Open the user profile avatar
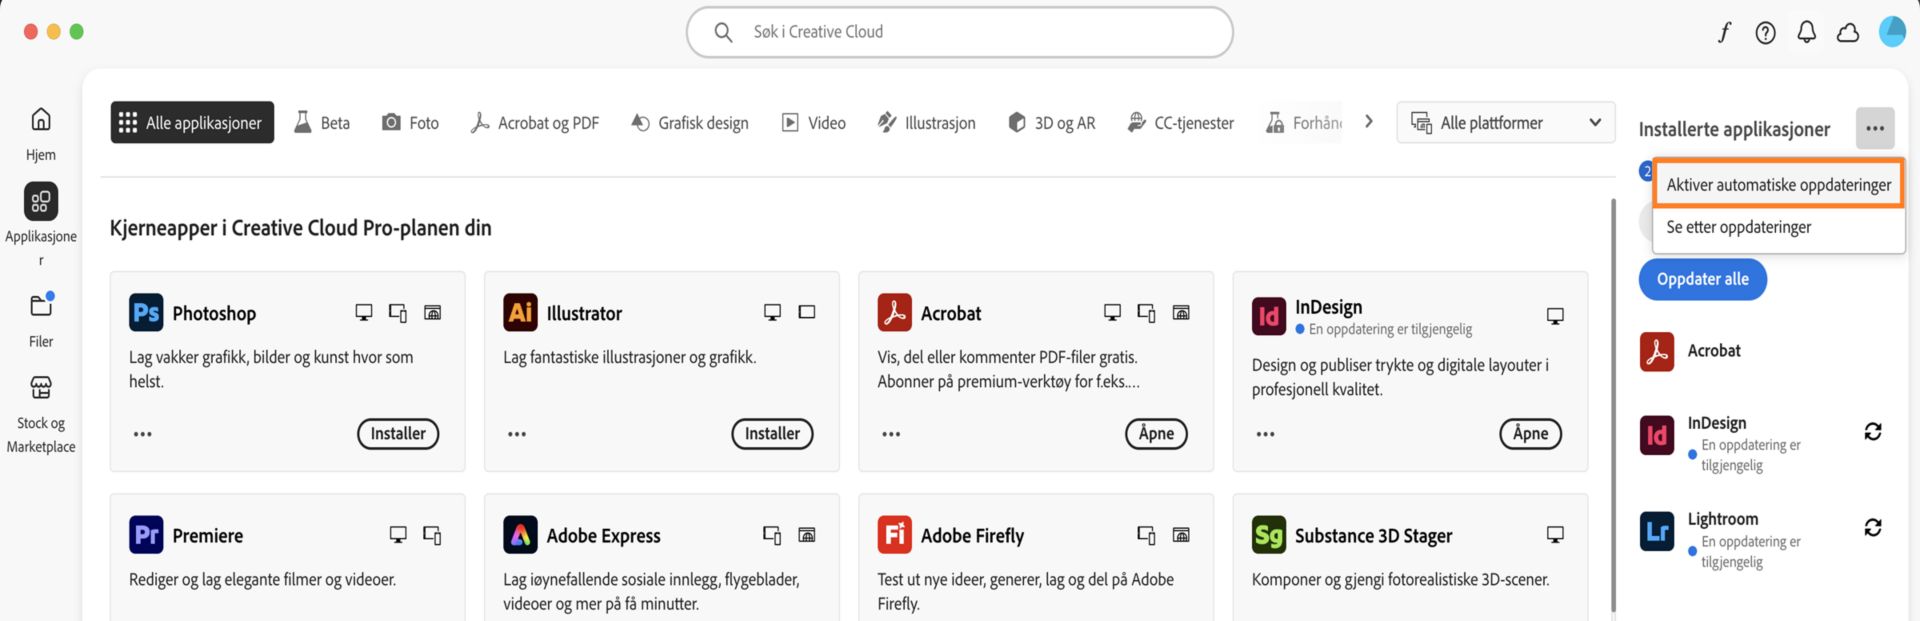This screenshot has height=621, width=1920. [x=1892, y=32]
